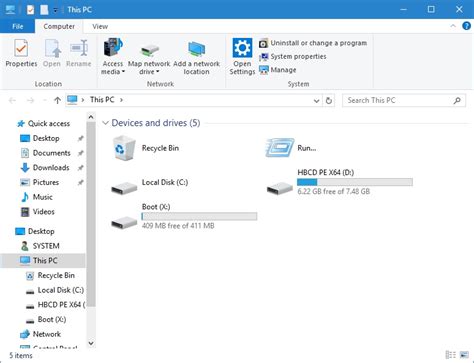Open the recent locations dropdown arrow
The height and width of the screenshot is (363, 474).
pos(44,100)
